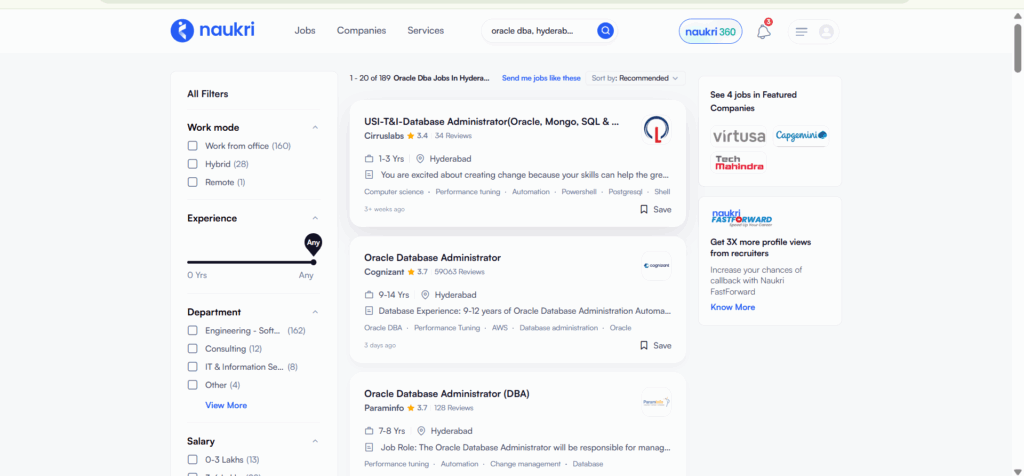Click the Naukri logo in header

(x=212, y=31)
